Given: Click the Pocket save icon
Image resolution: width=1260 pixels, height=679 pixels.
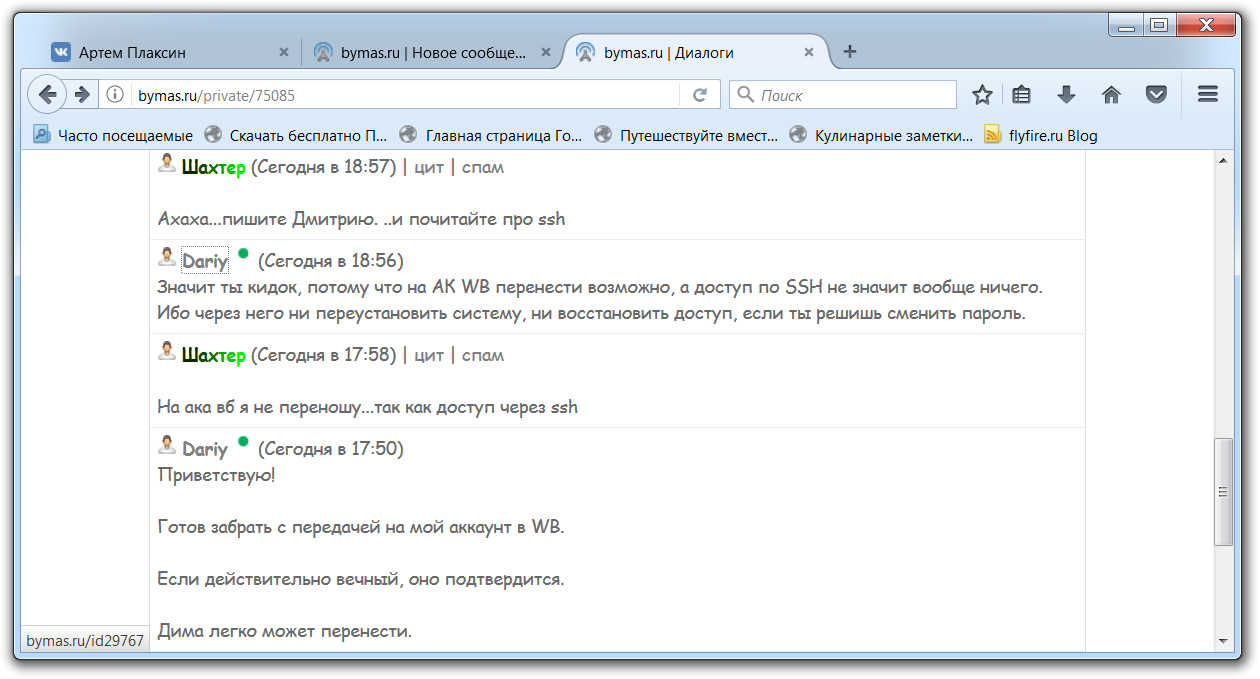Looking at the screenshot, I should coord(1156,95).
